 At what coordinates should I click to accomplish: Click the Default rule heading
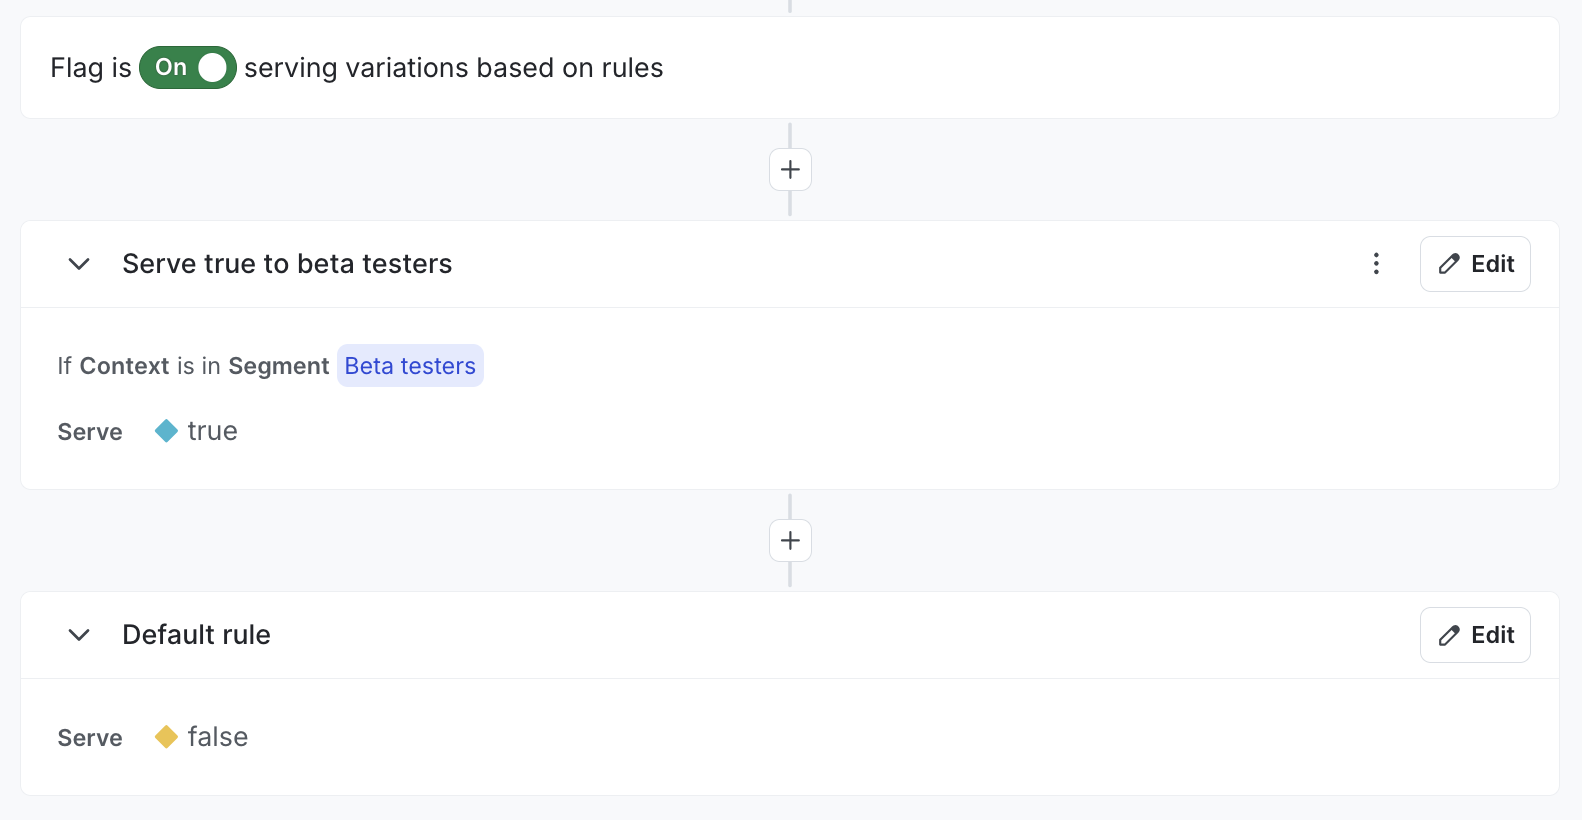196,634
